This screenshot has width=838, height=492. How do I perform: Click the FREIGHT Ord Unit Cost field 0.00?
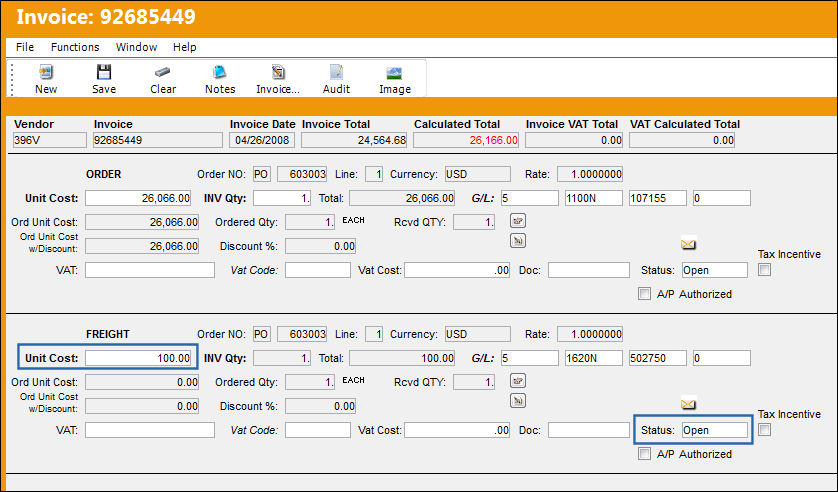click(x=142, y=382)
